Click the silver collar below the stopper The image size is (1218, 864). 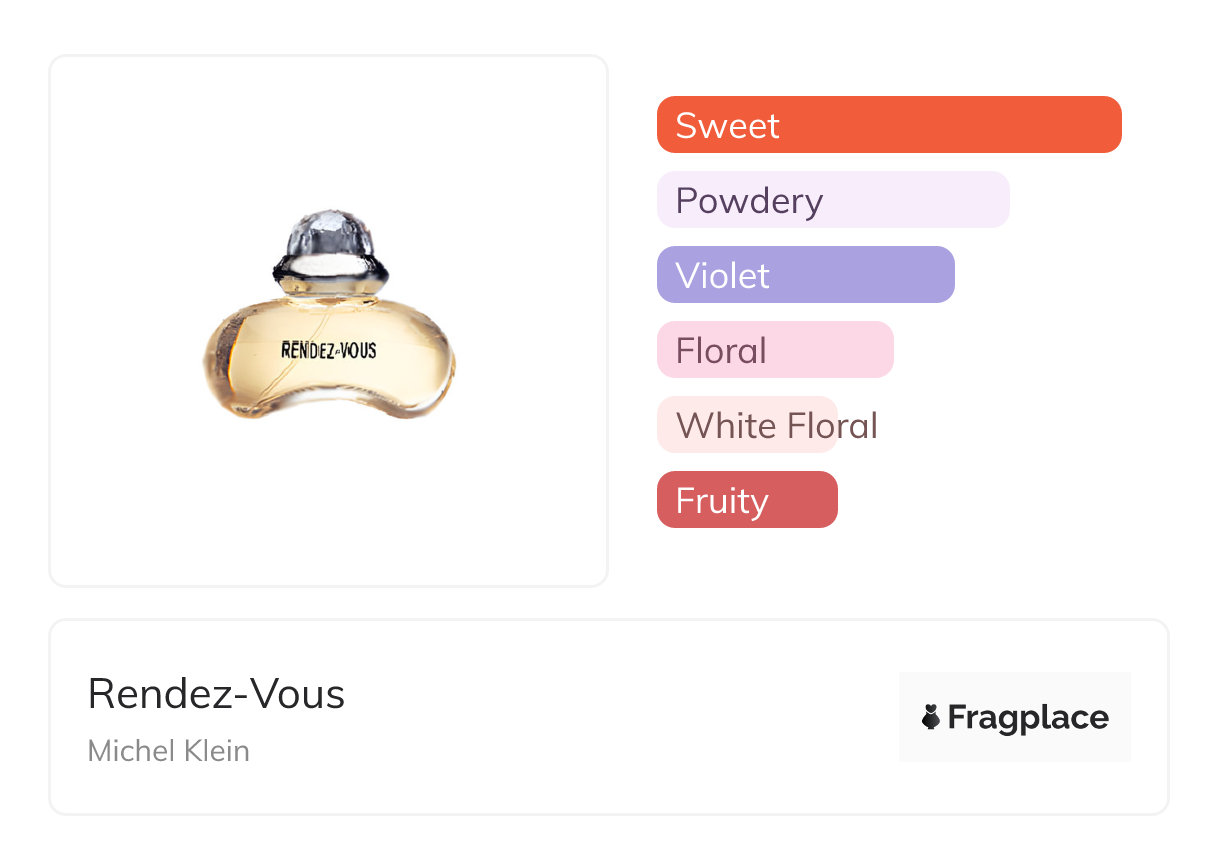coord(329,270)
